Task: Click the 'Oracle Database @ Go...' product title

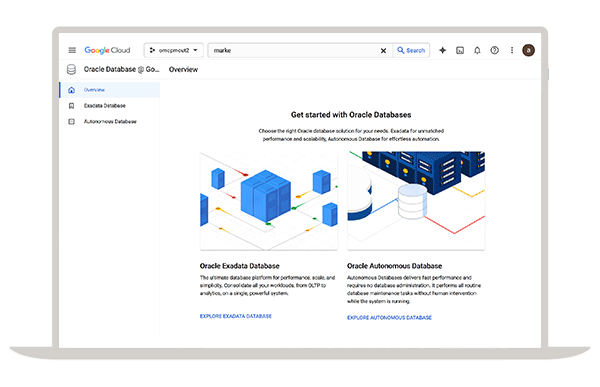Action: [x=121, y=69]
